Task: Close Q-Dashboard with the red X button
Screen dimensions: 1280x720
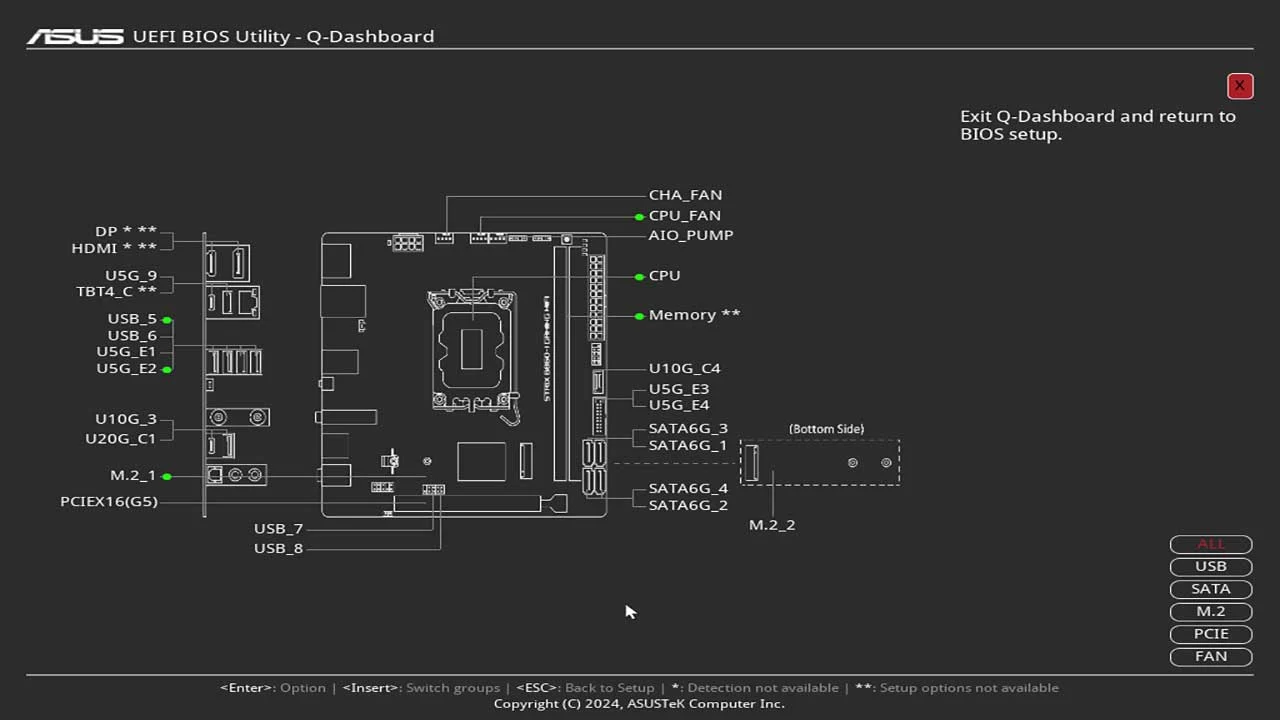Action: click(x=1239, y=86)
